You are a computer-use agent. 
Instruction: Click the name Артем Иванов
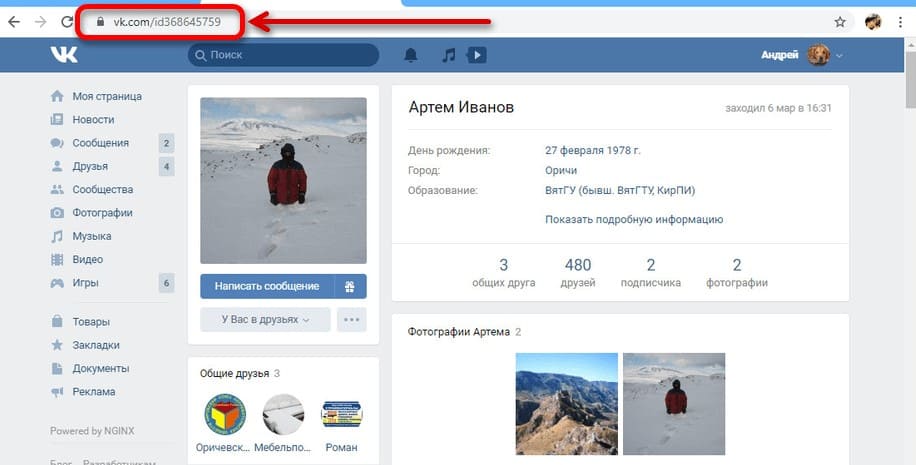pos(461,107)
